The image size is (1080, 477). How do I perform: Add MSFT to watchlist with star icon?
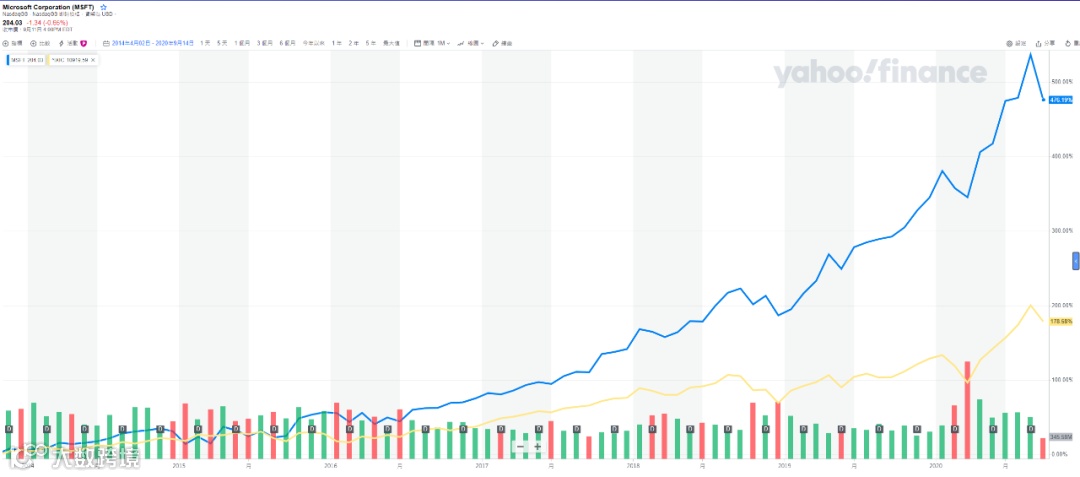point(103,6)
